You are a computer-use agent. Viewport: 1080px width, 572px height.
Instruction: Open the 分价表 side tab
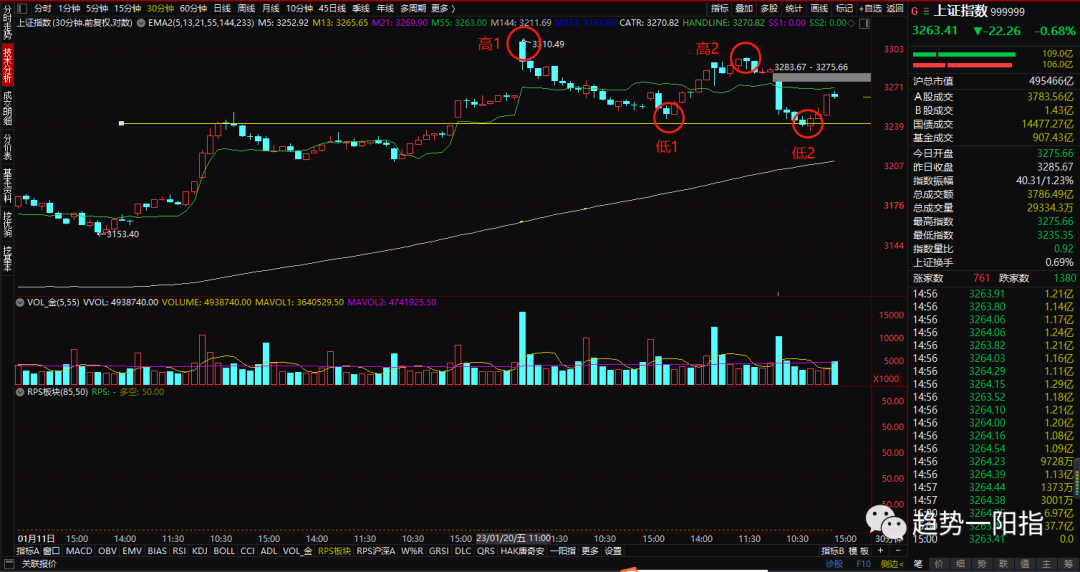[x=7, y=146]
